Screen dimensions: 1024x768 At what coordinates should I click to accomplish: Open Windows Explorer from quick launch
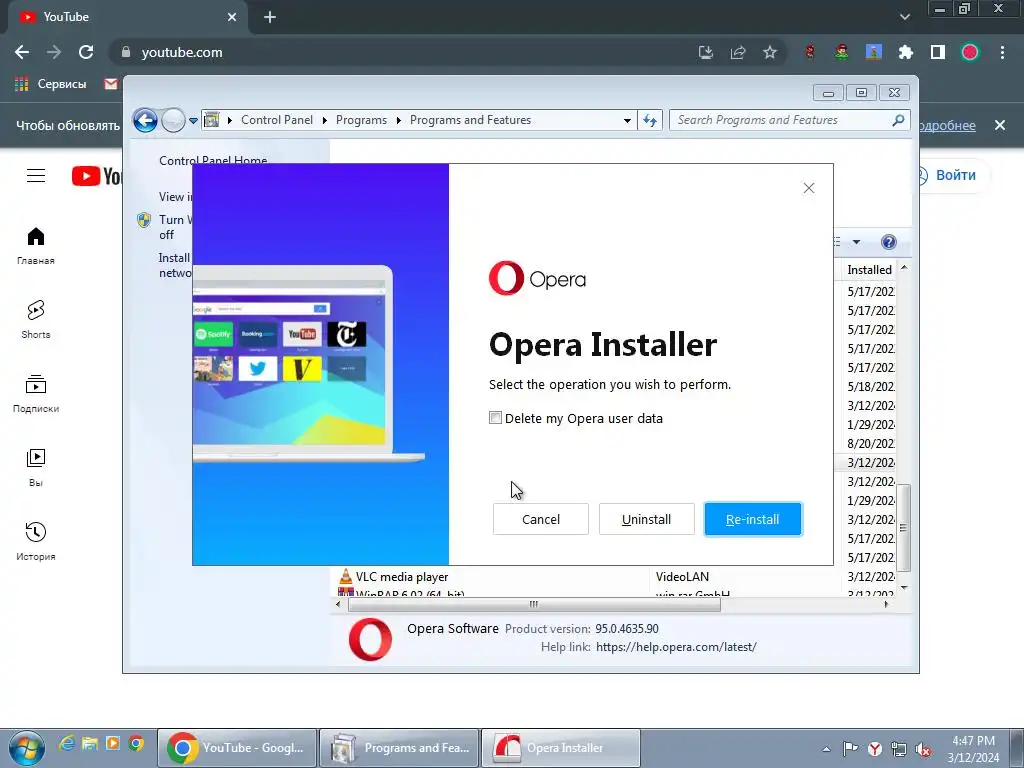[89, 743]
